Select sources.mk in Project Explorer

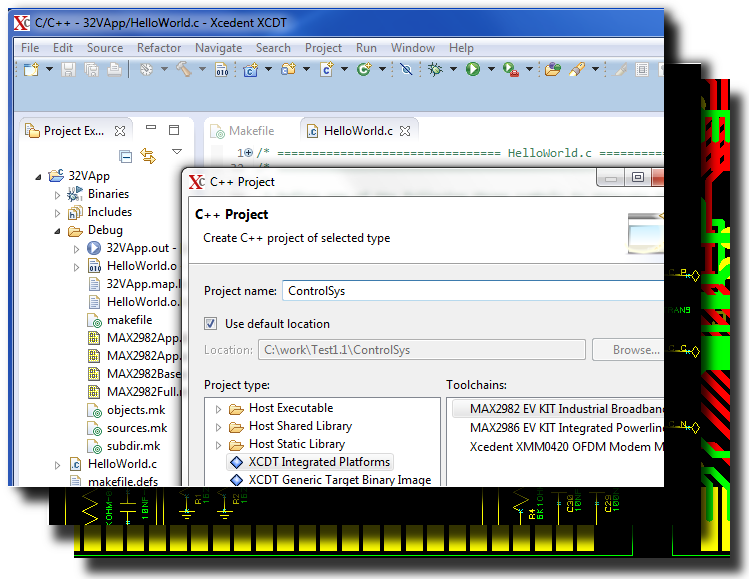[128, 428]
